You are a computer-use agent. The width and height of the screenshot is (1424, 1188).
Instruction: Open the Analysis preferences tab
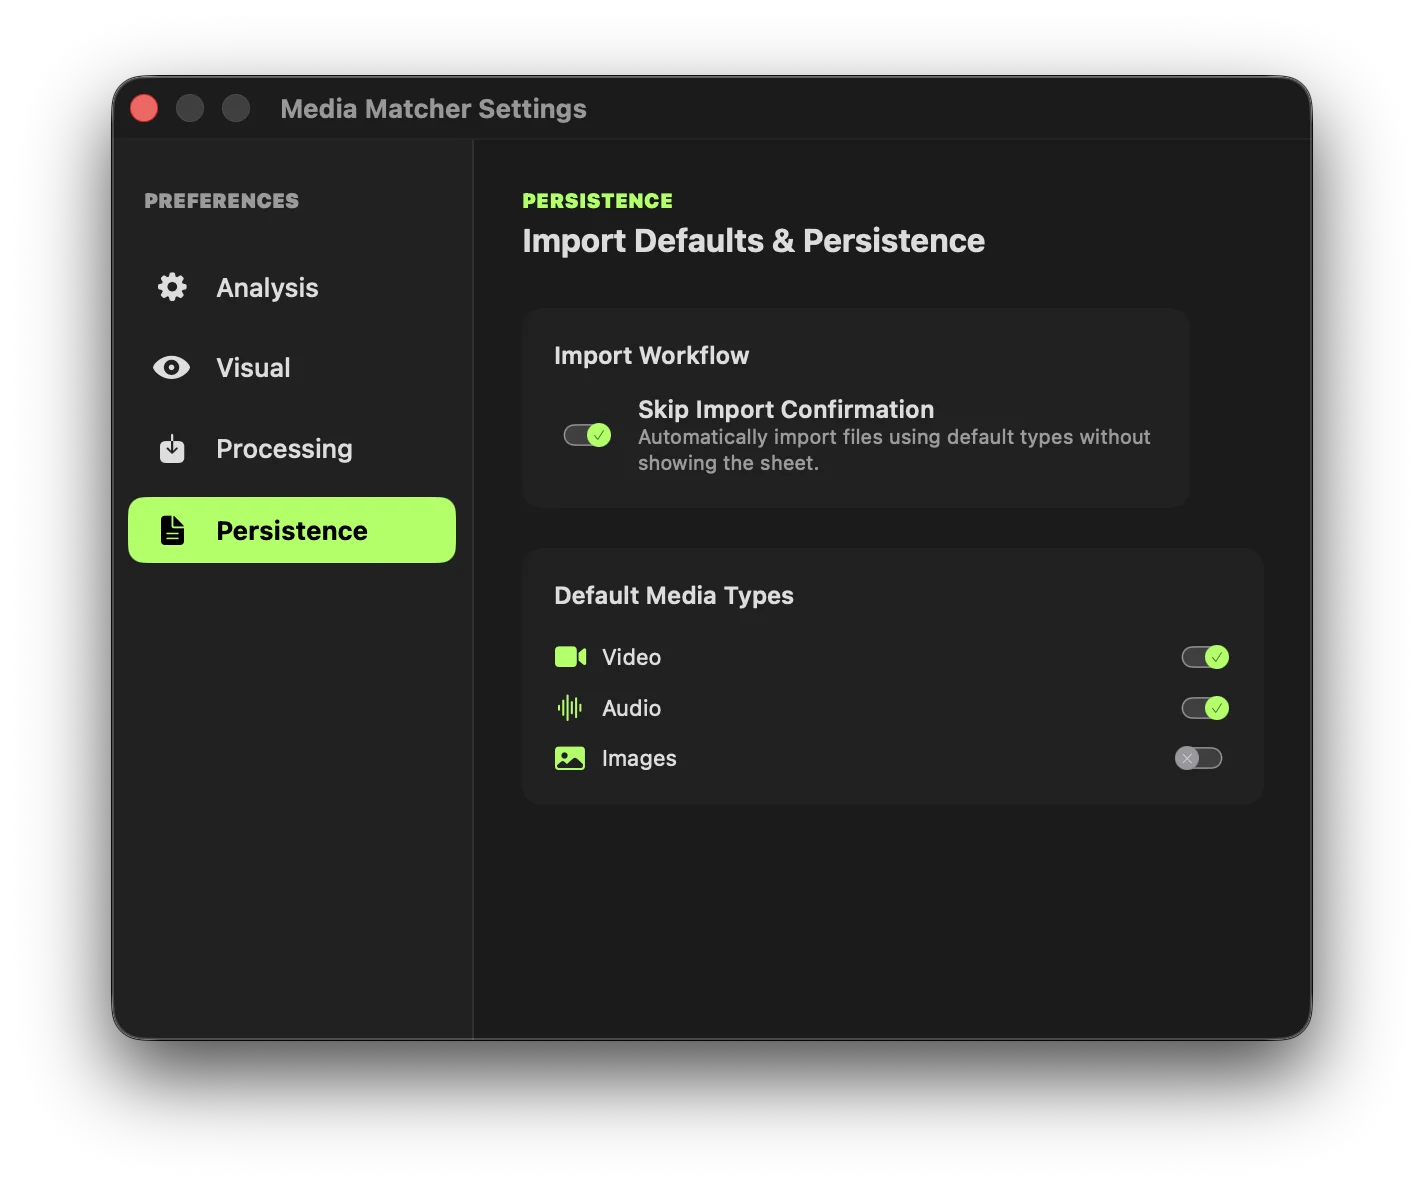pyautogui.click(x=292, y=288)
